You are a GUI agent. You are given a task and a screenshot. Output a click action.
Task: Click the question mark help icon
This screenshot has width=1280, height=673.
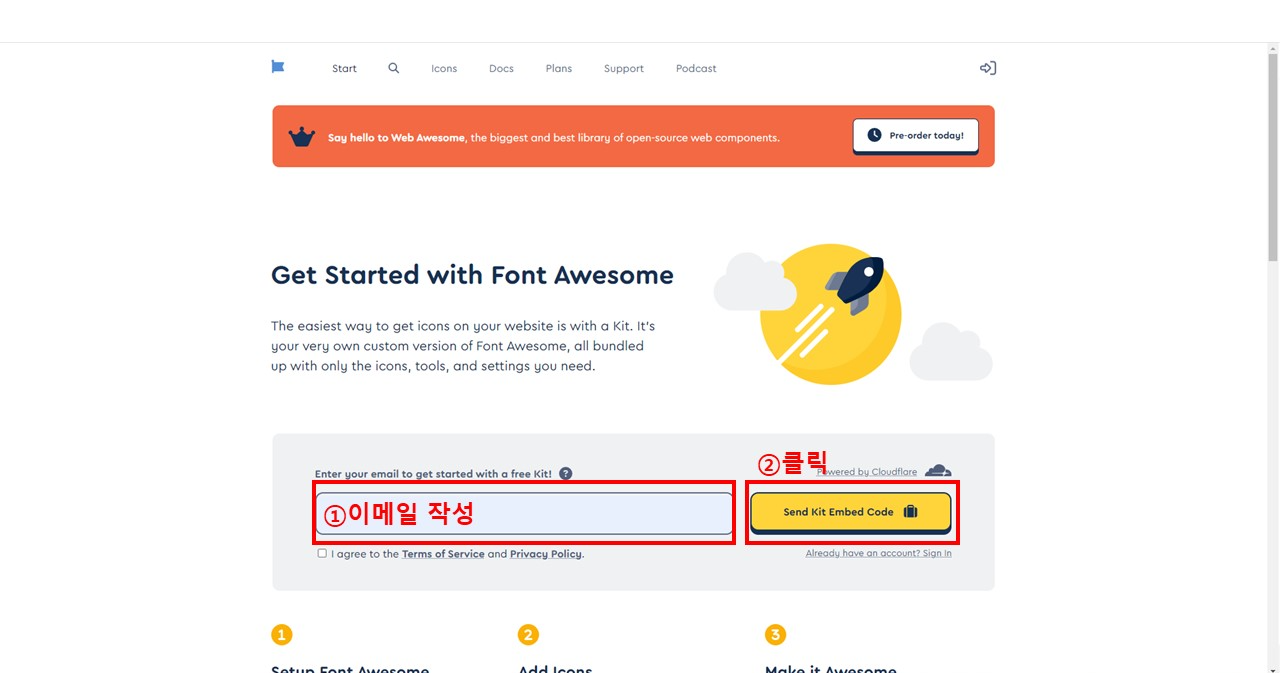[566, 473]
